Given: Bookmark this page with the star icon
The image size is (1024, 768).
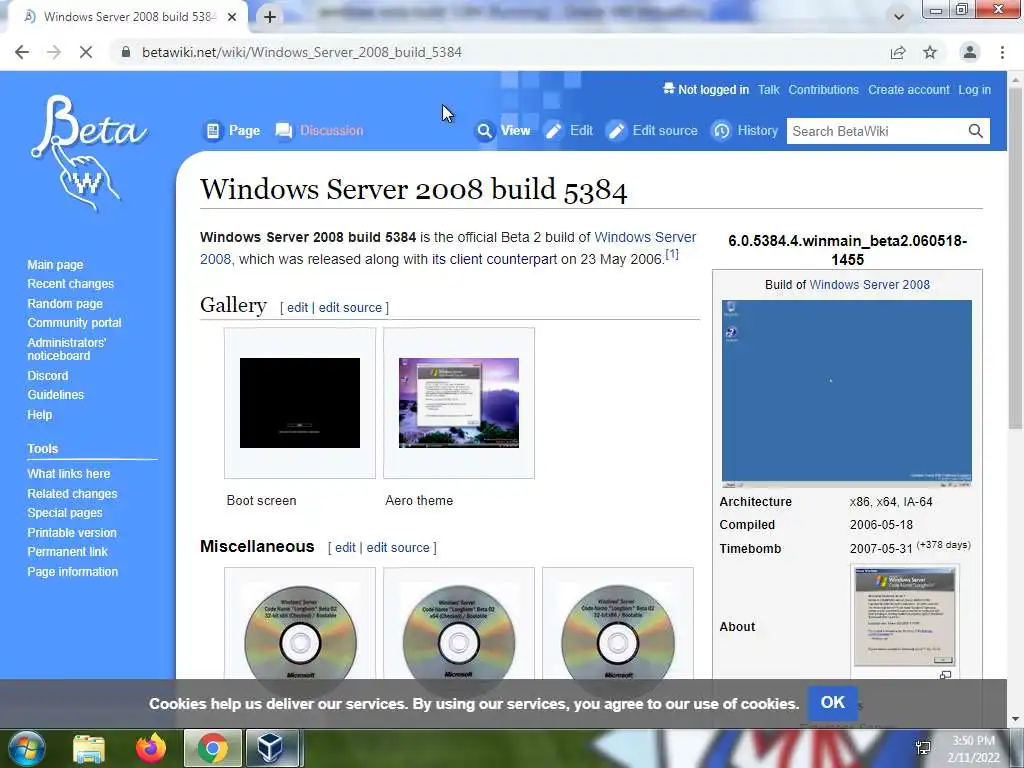Looking at the screenshot, I should [930, 52].
